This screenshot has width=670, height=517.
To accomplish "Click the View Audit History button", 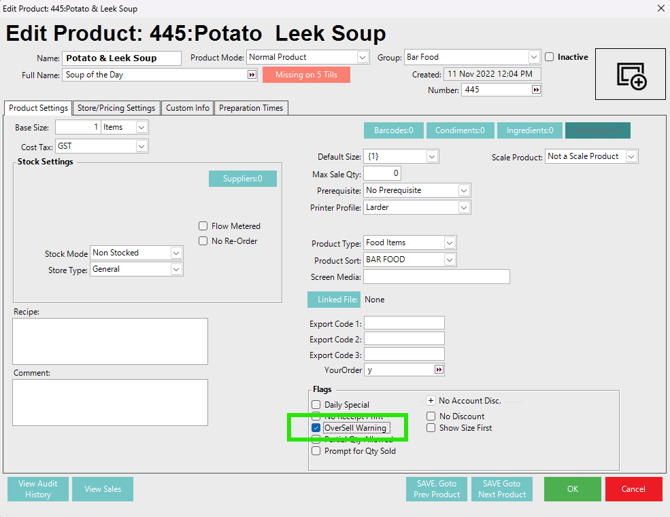I will coord(38,489).
